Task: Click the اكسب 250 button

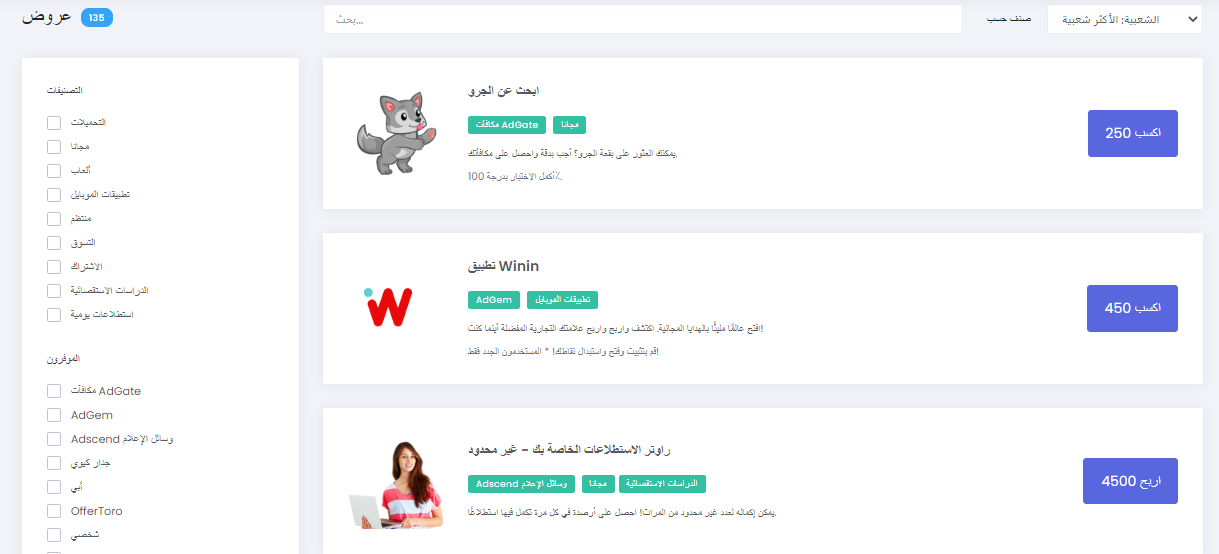Action: coord(1133,134)
